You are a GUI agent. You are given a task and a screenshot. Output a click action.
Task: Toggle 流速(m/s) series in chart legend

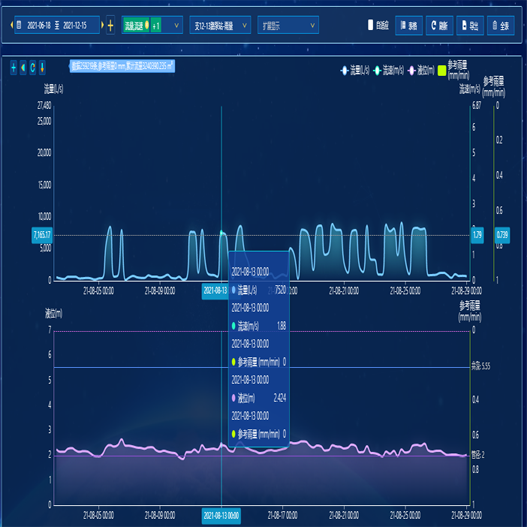(389, 70)
